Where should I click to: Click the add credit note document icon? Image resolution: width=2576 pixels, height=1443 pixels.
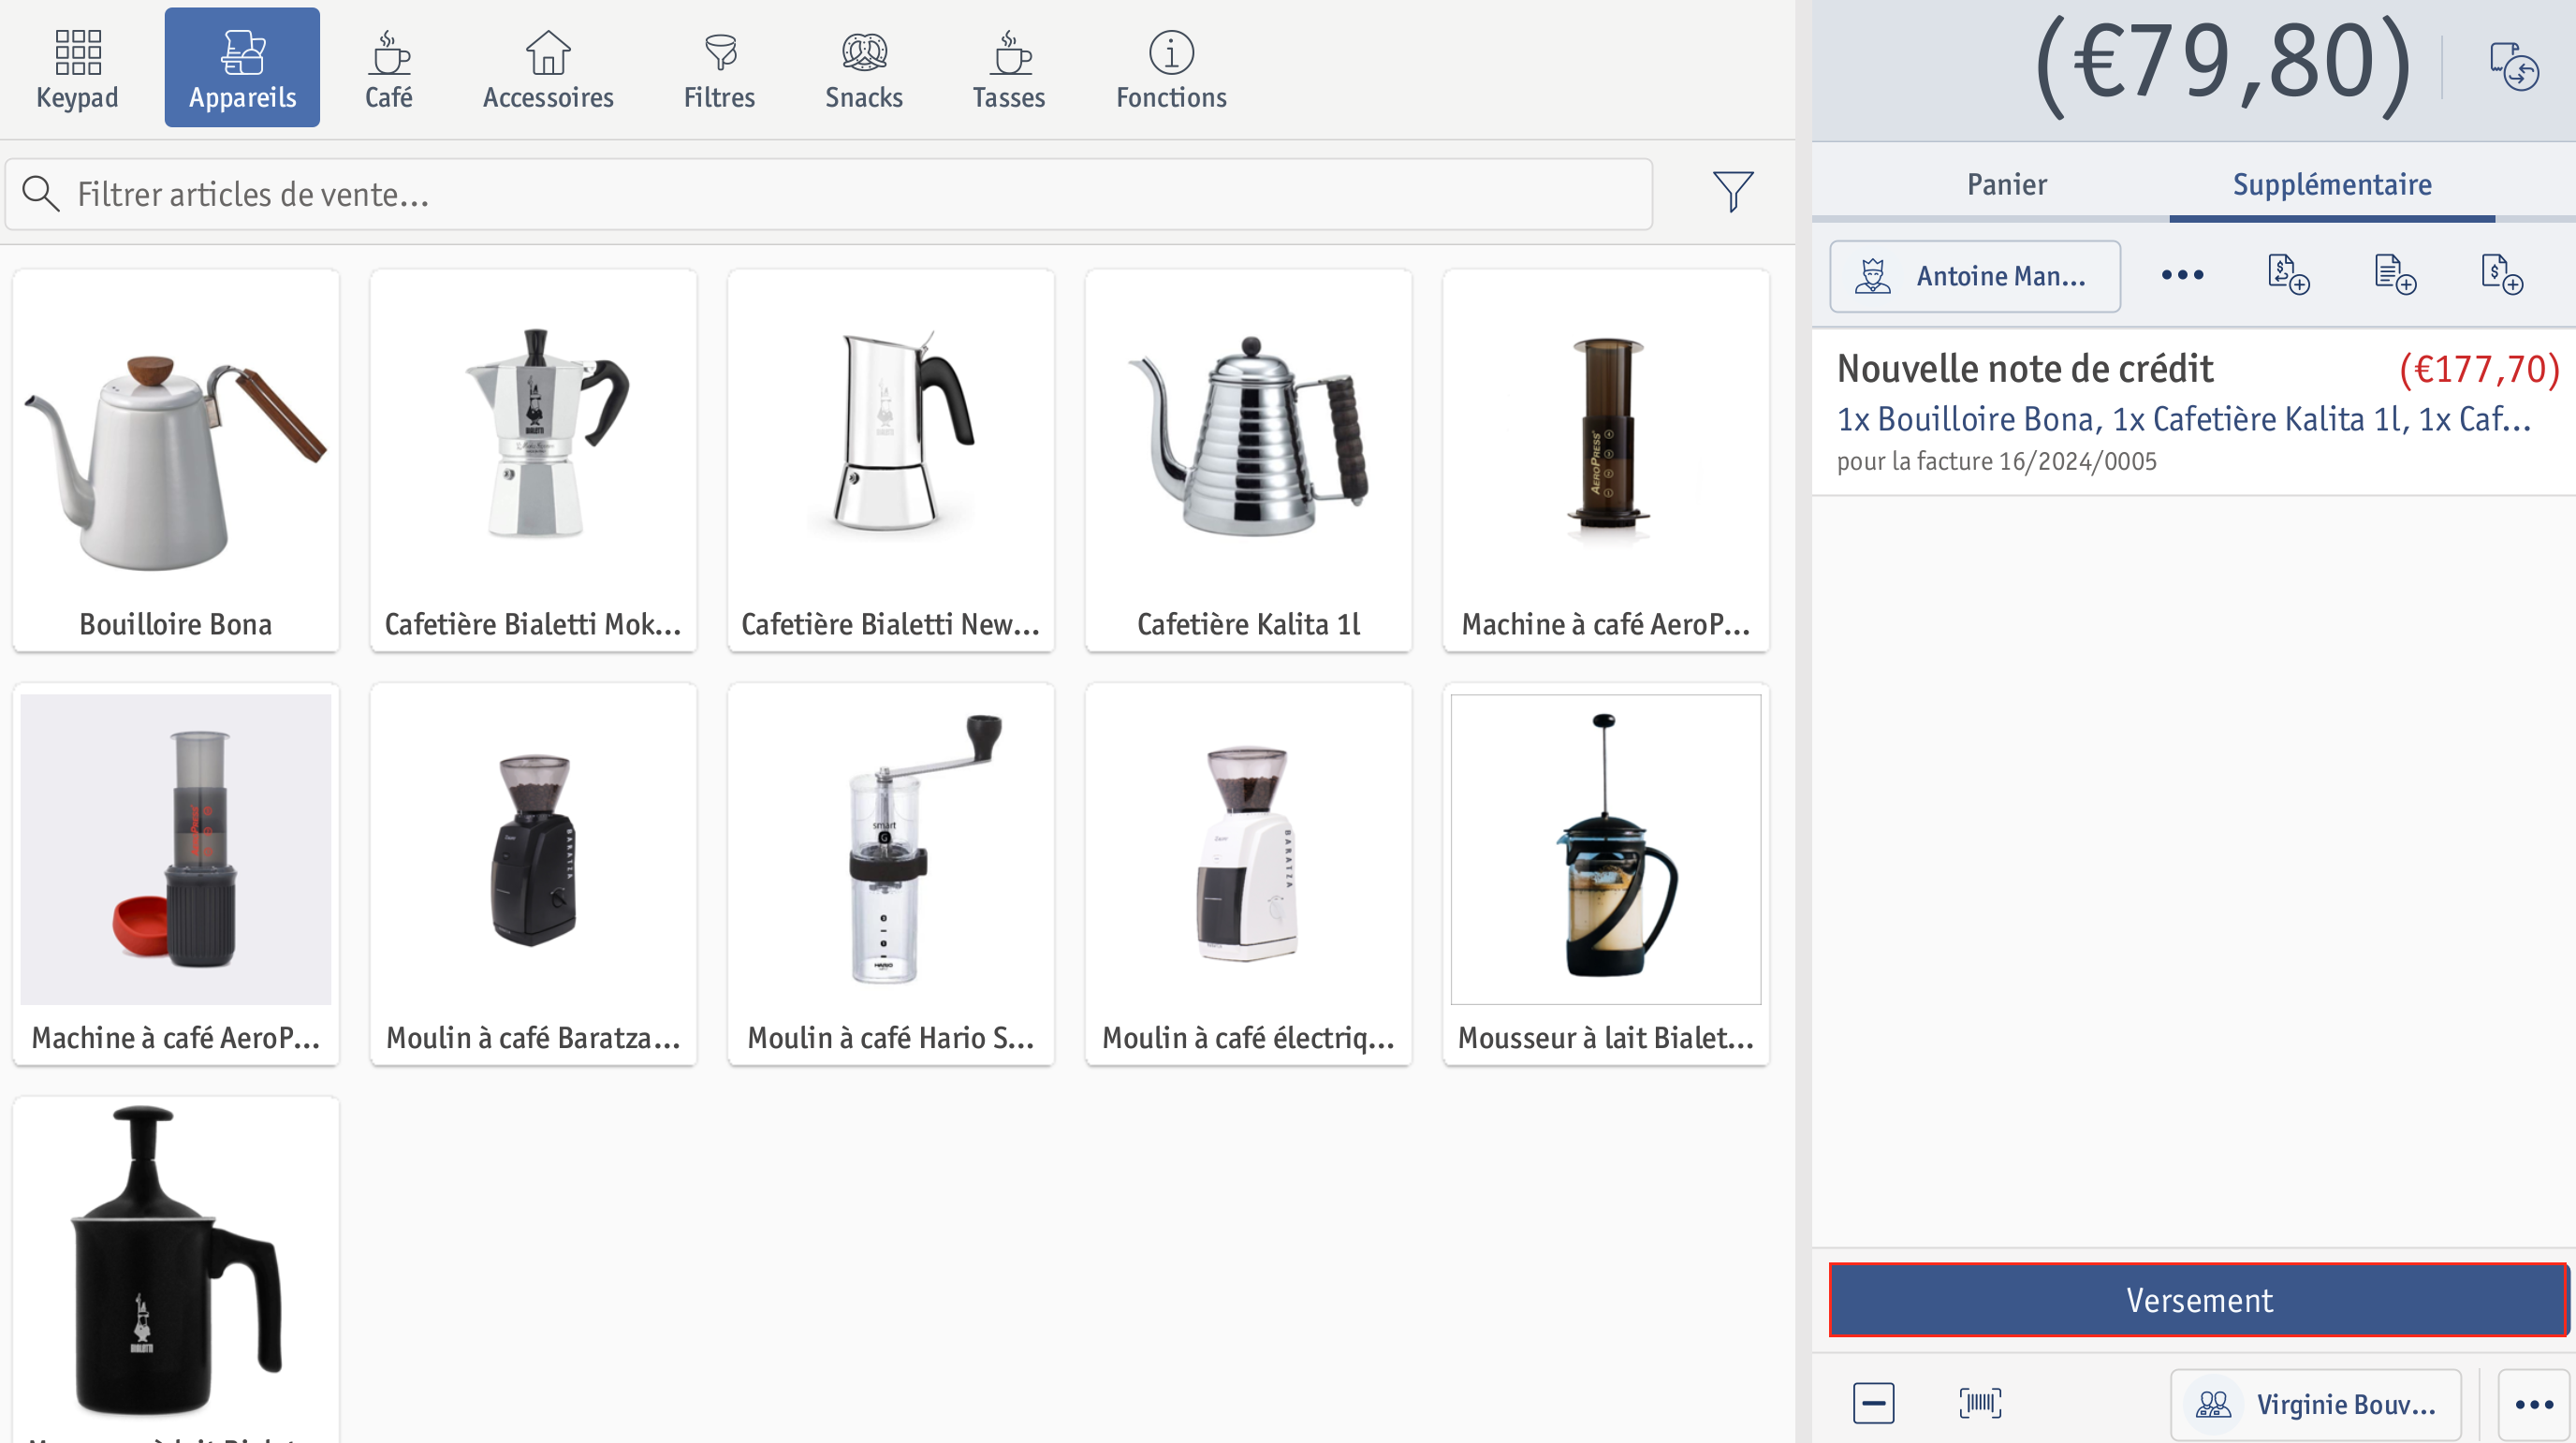click(x=2289, y=275)
